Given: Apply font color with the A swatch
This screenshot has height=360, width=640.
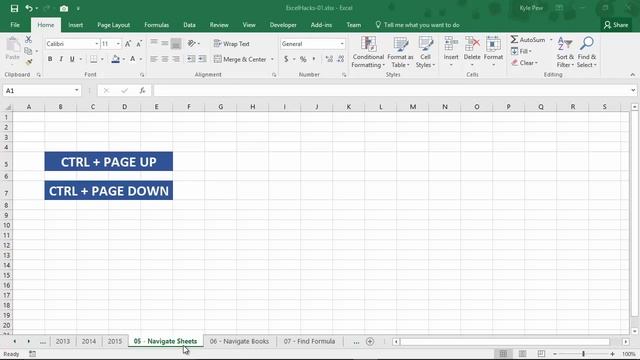Looking at the screenshot, I should pyautogui.click(x=133, y=59).
